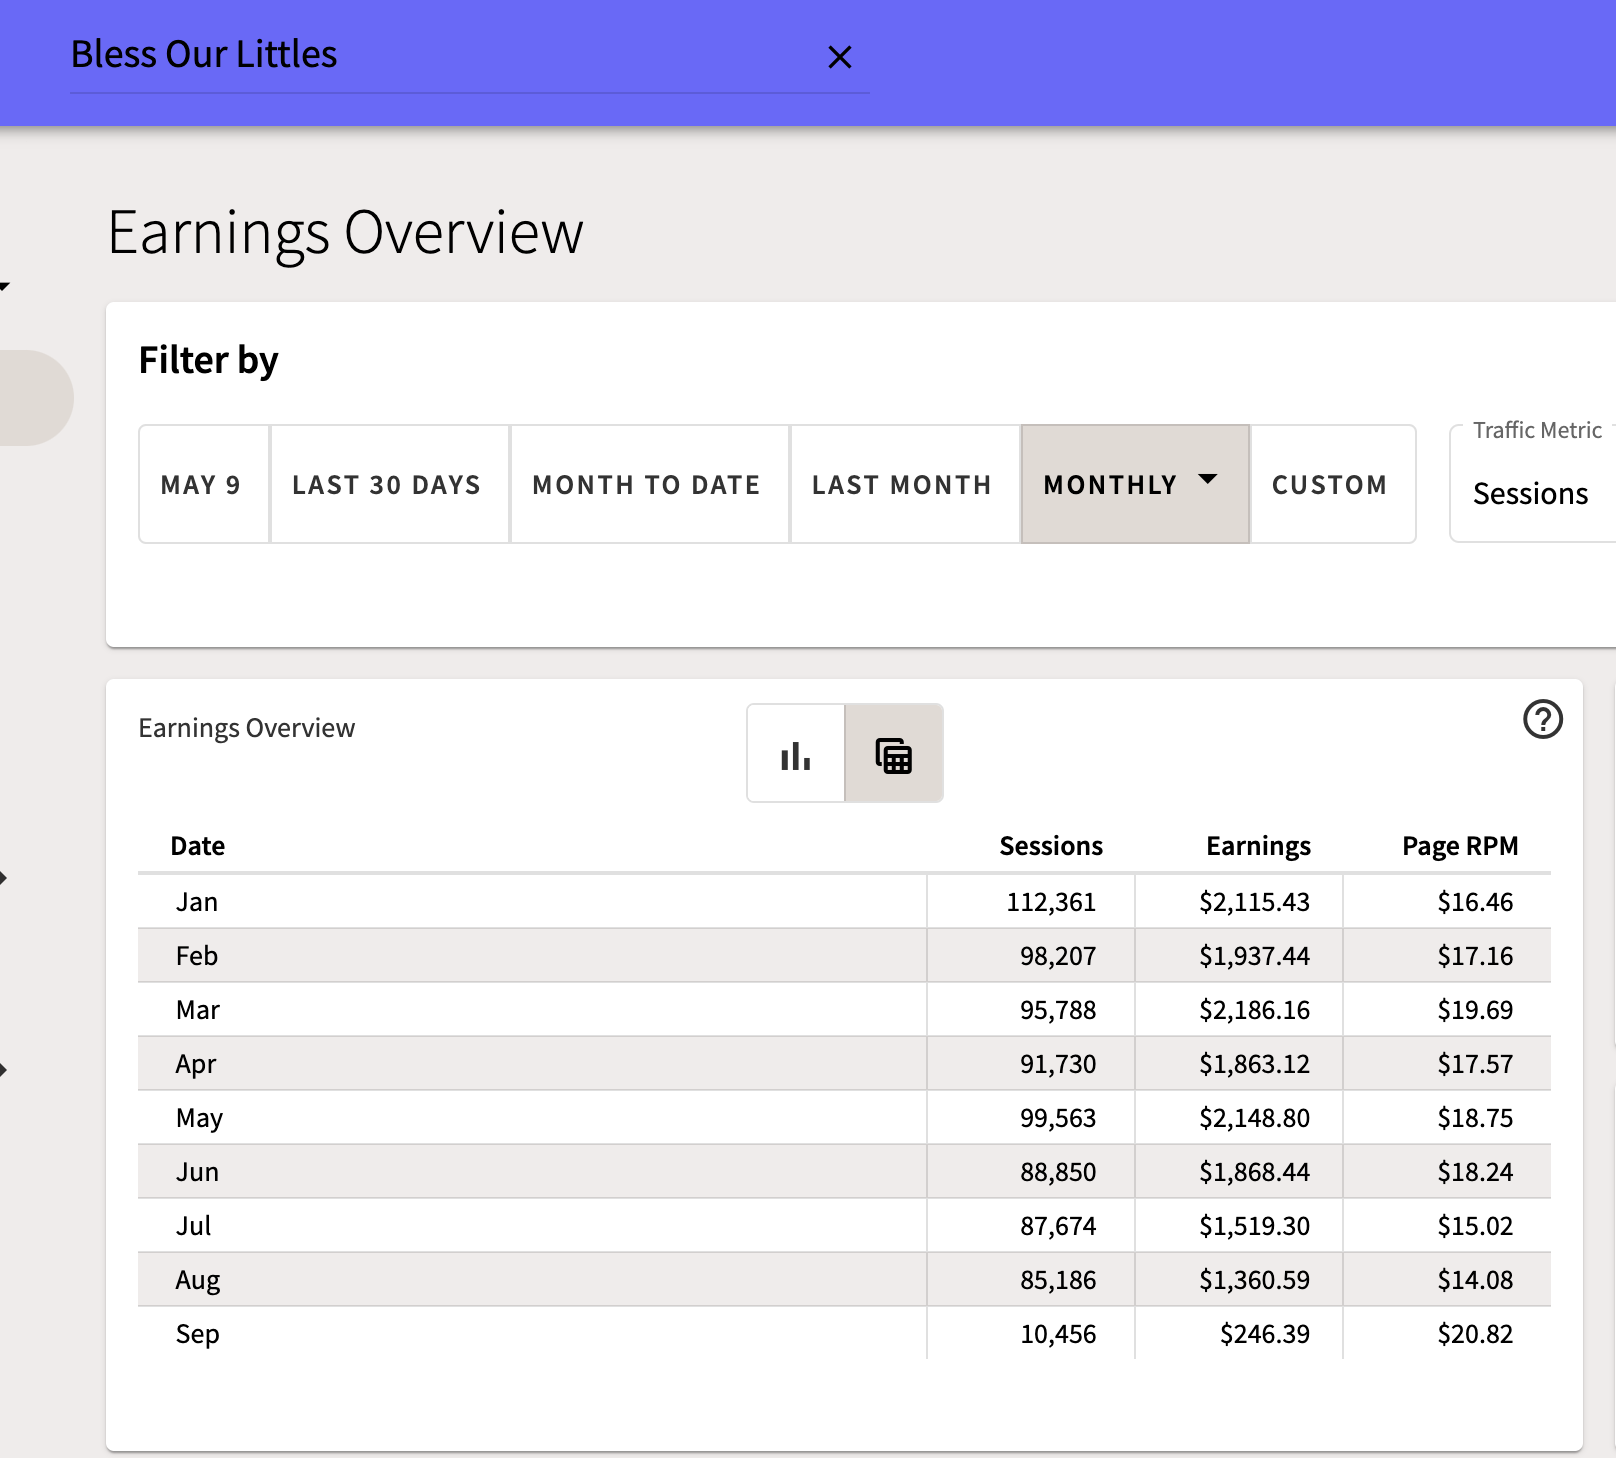The image size is (1616, 1458).
Task: Click the Mar row label
Action: point(198,1010)
